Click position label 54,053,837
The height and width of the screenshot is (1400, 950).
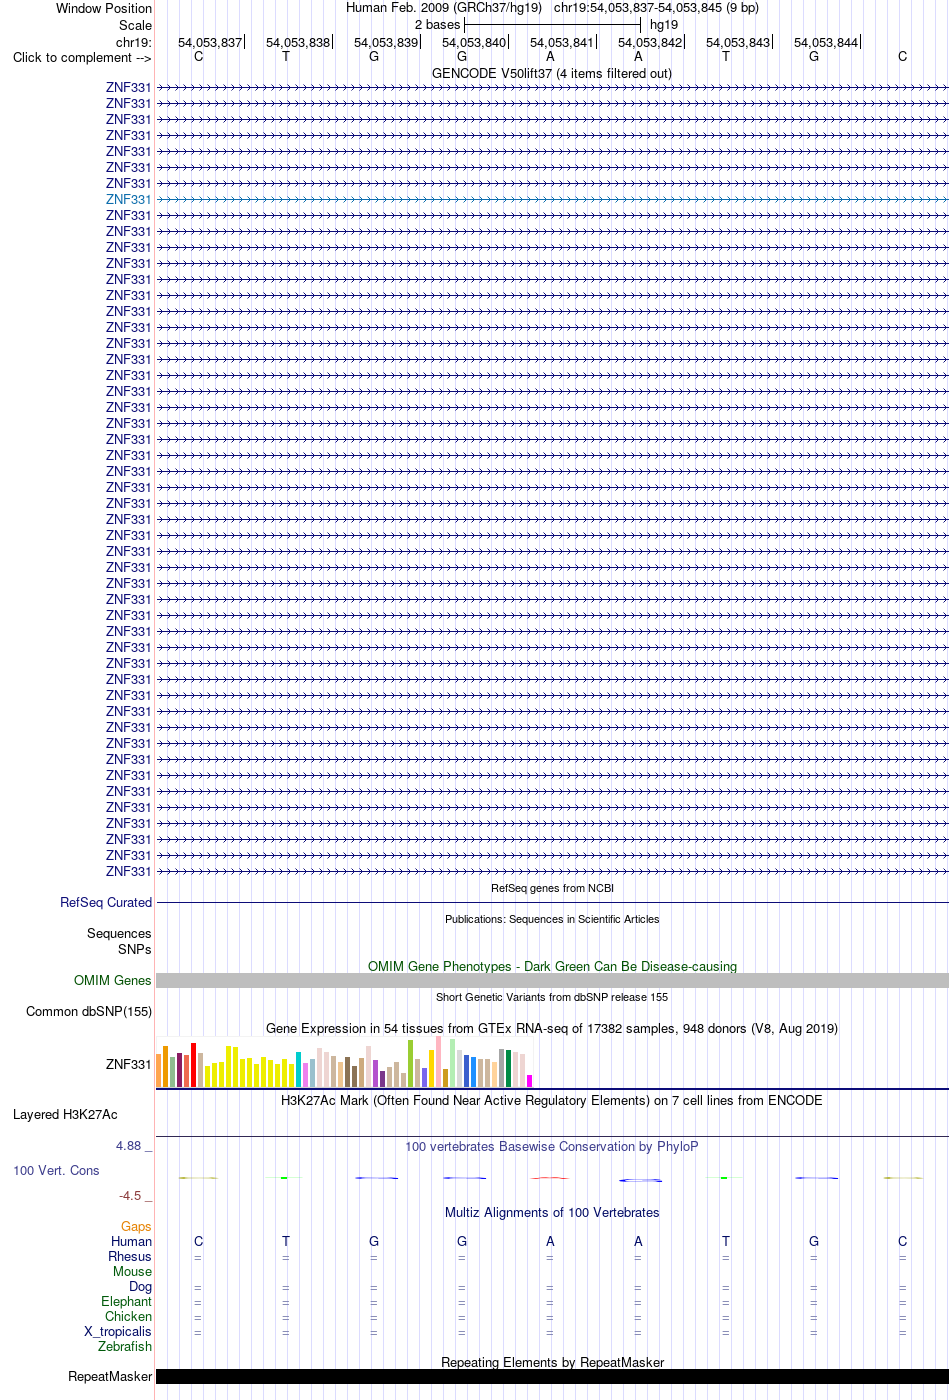tap(210, 42)
